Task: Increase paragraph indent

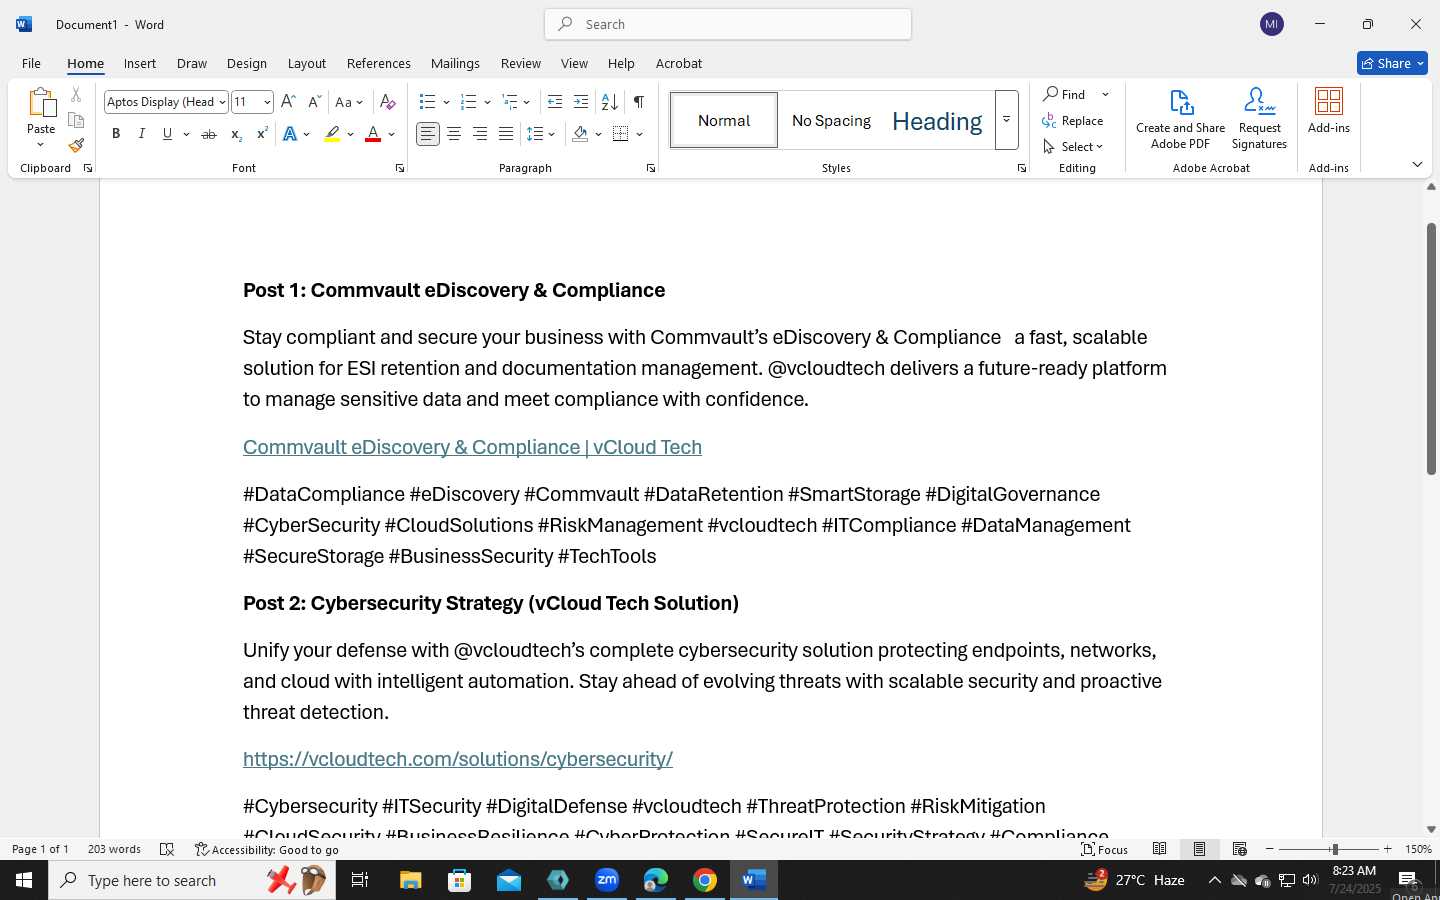Action: coord(581,102)
